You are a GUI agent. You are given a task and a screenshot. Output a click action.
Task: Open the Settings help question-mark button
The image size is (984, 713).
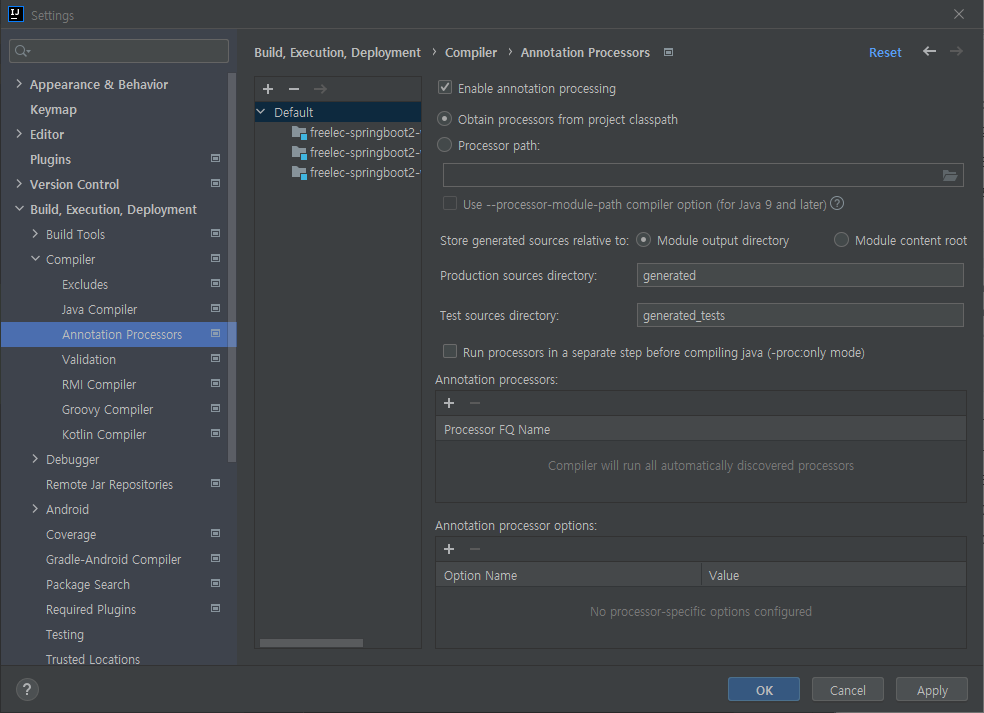click(26, 690)
